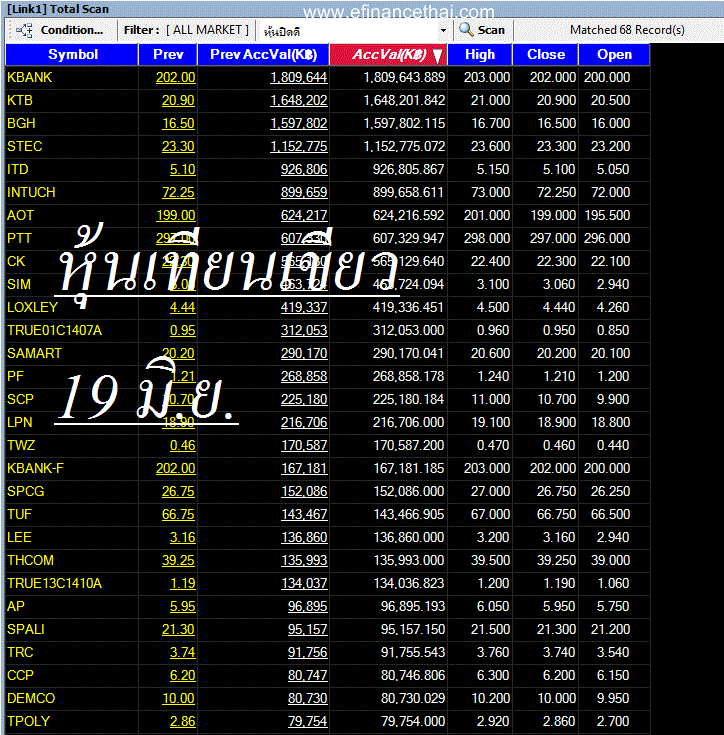This screenshot has height=735, width=724.
Task: Select the TRC symbol
Action: 20,652
